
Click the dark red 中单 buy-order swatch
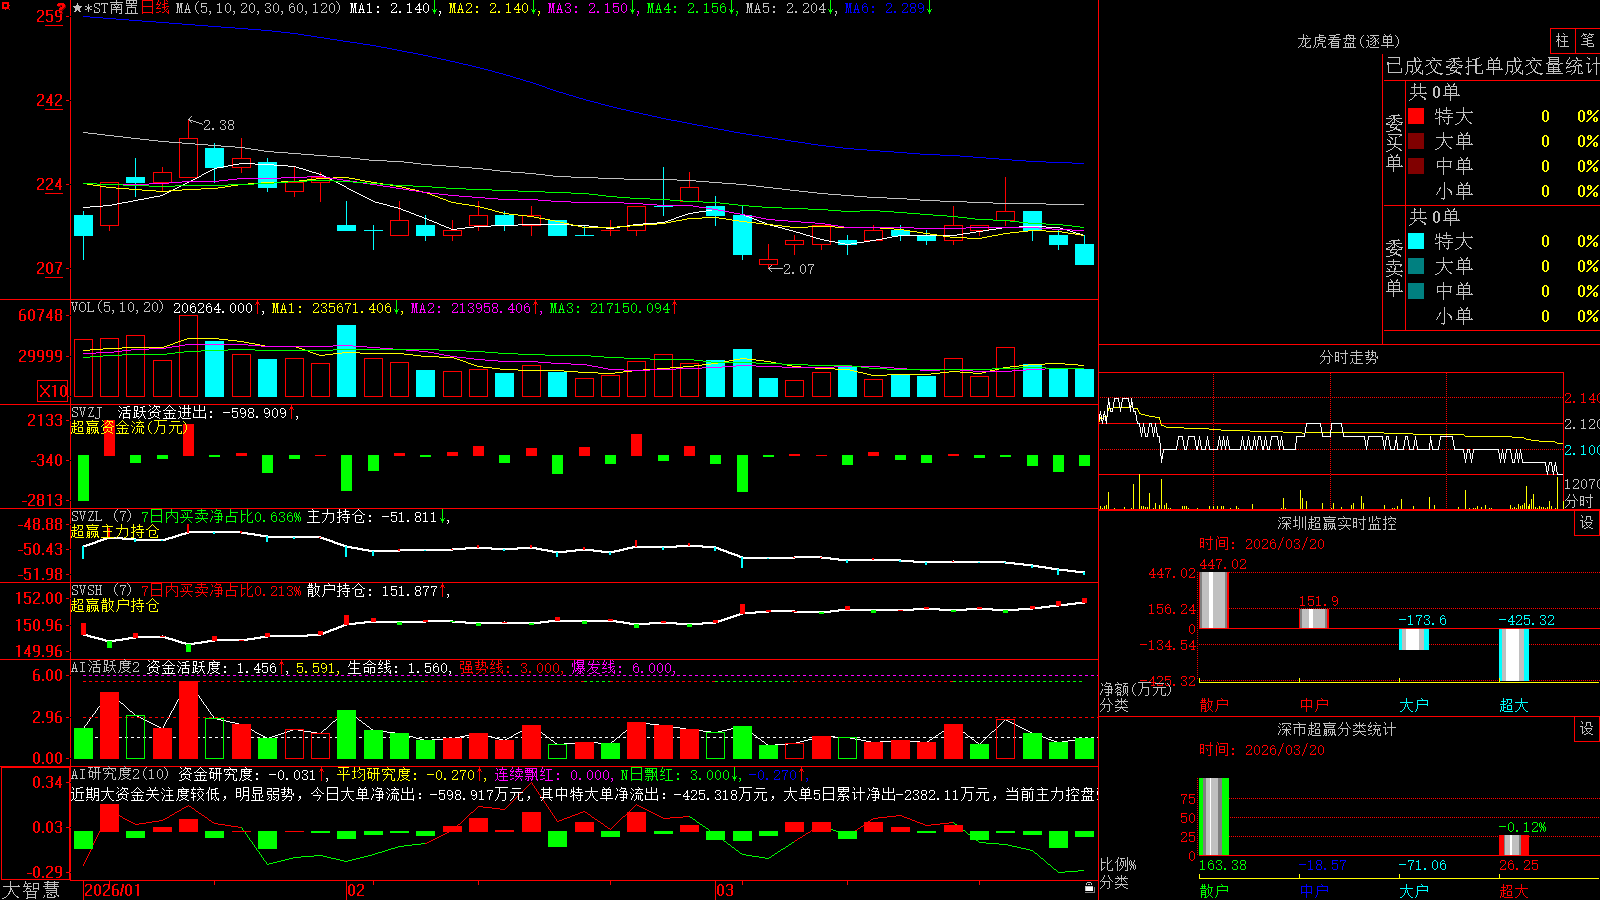point(1416,166)
